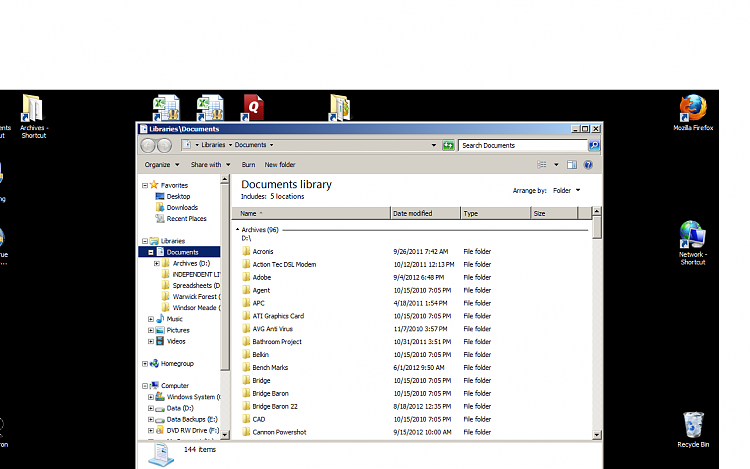The image size is (750, 469).
Task: Click navigation pane scroll down arrow
Action: coord(225,435)
